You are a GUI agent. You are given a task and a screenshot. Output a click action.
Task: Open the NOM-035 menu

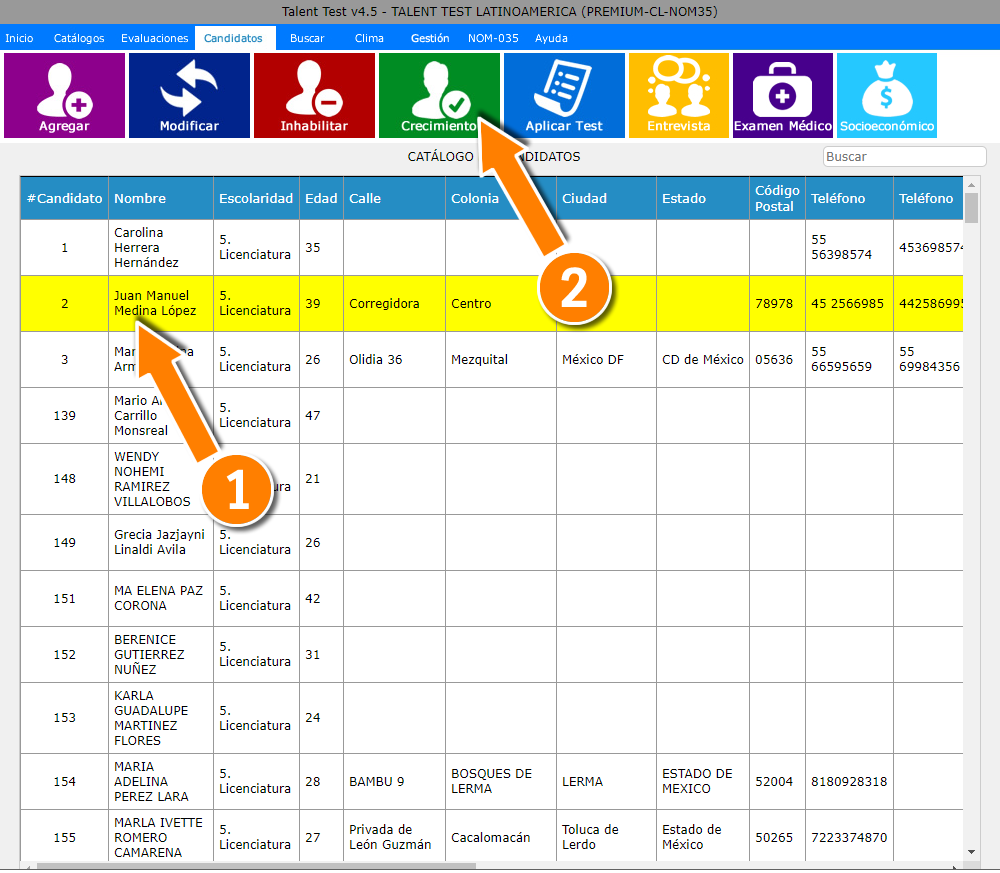493,38
